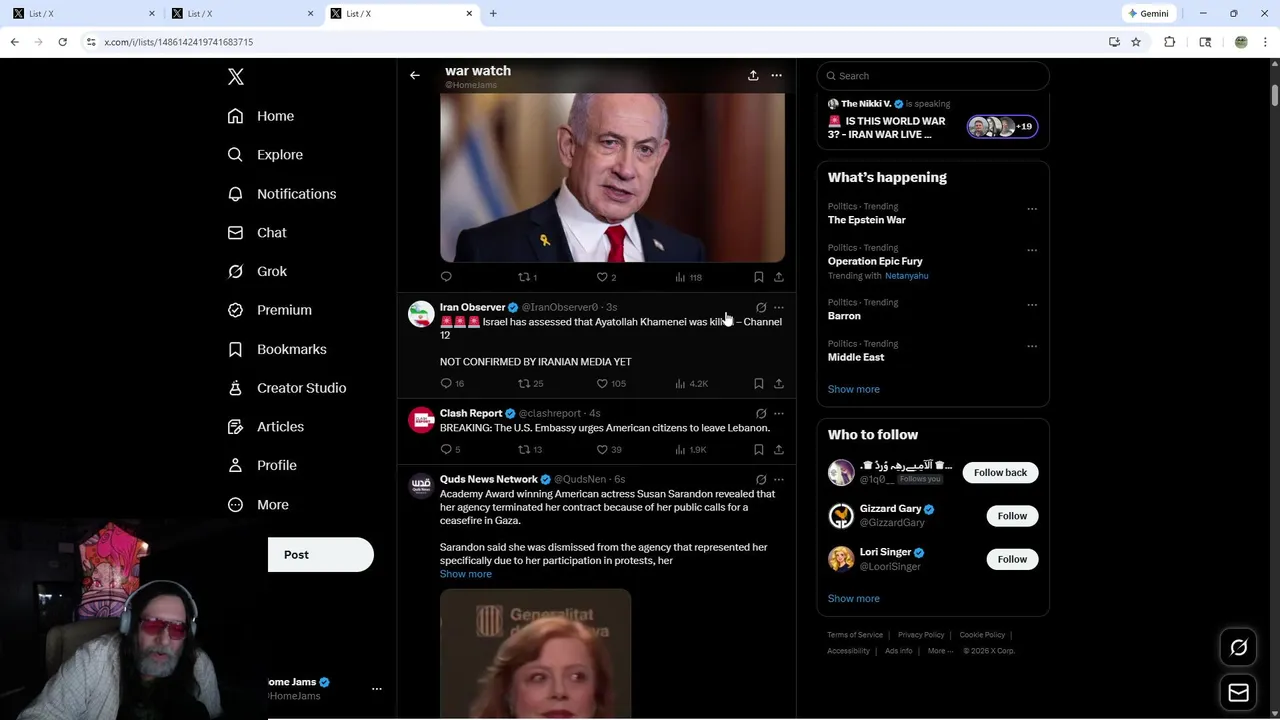Ask Grok about the Clash Report post
The image size is (1280, 720).
point(761,414)
